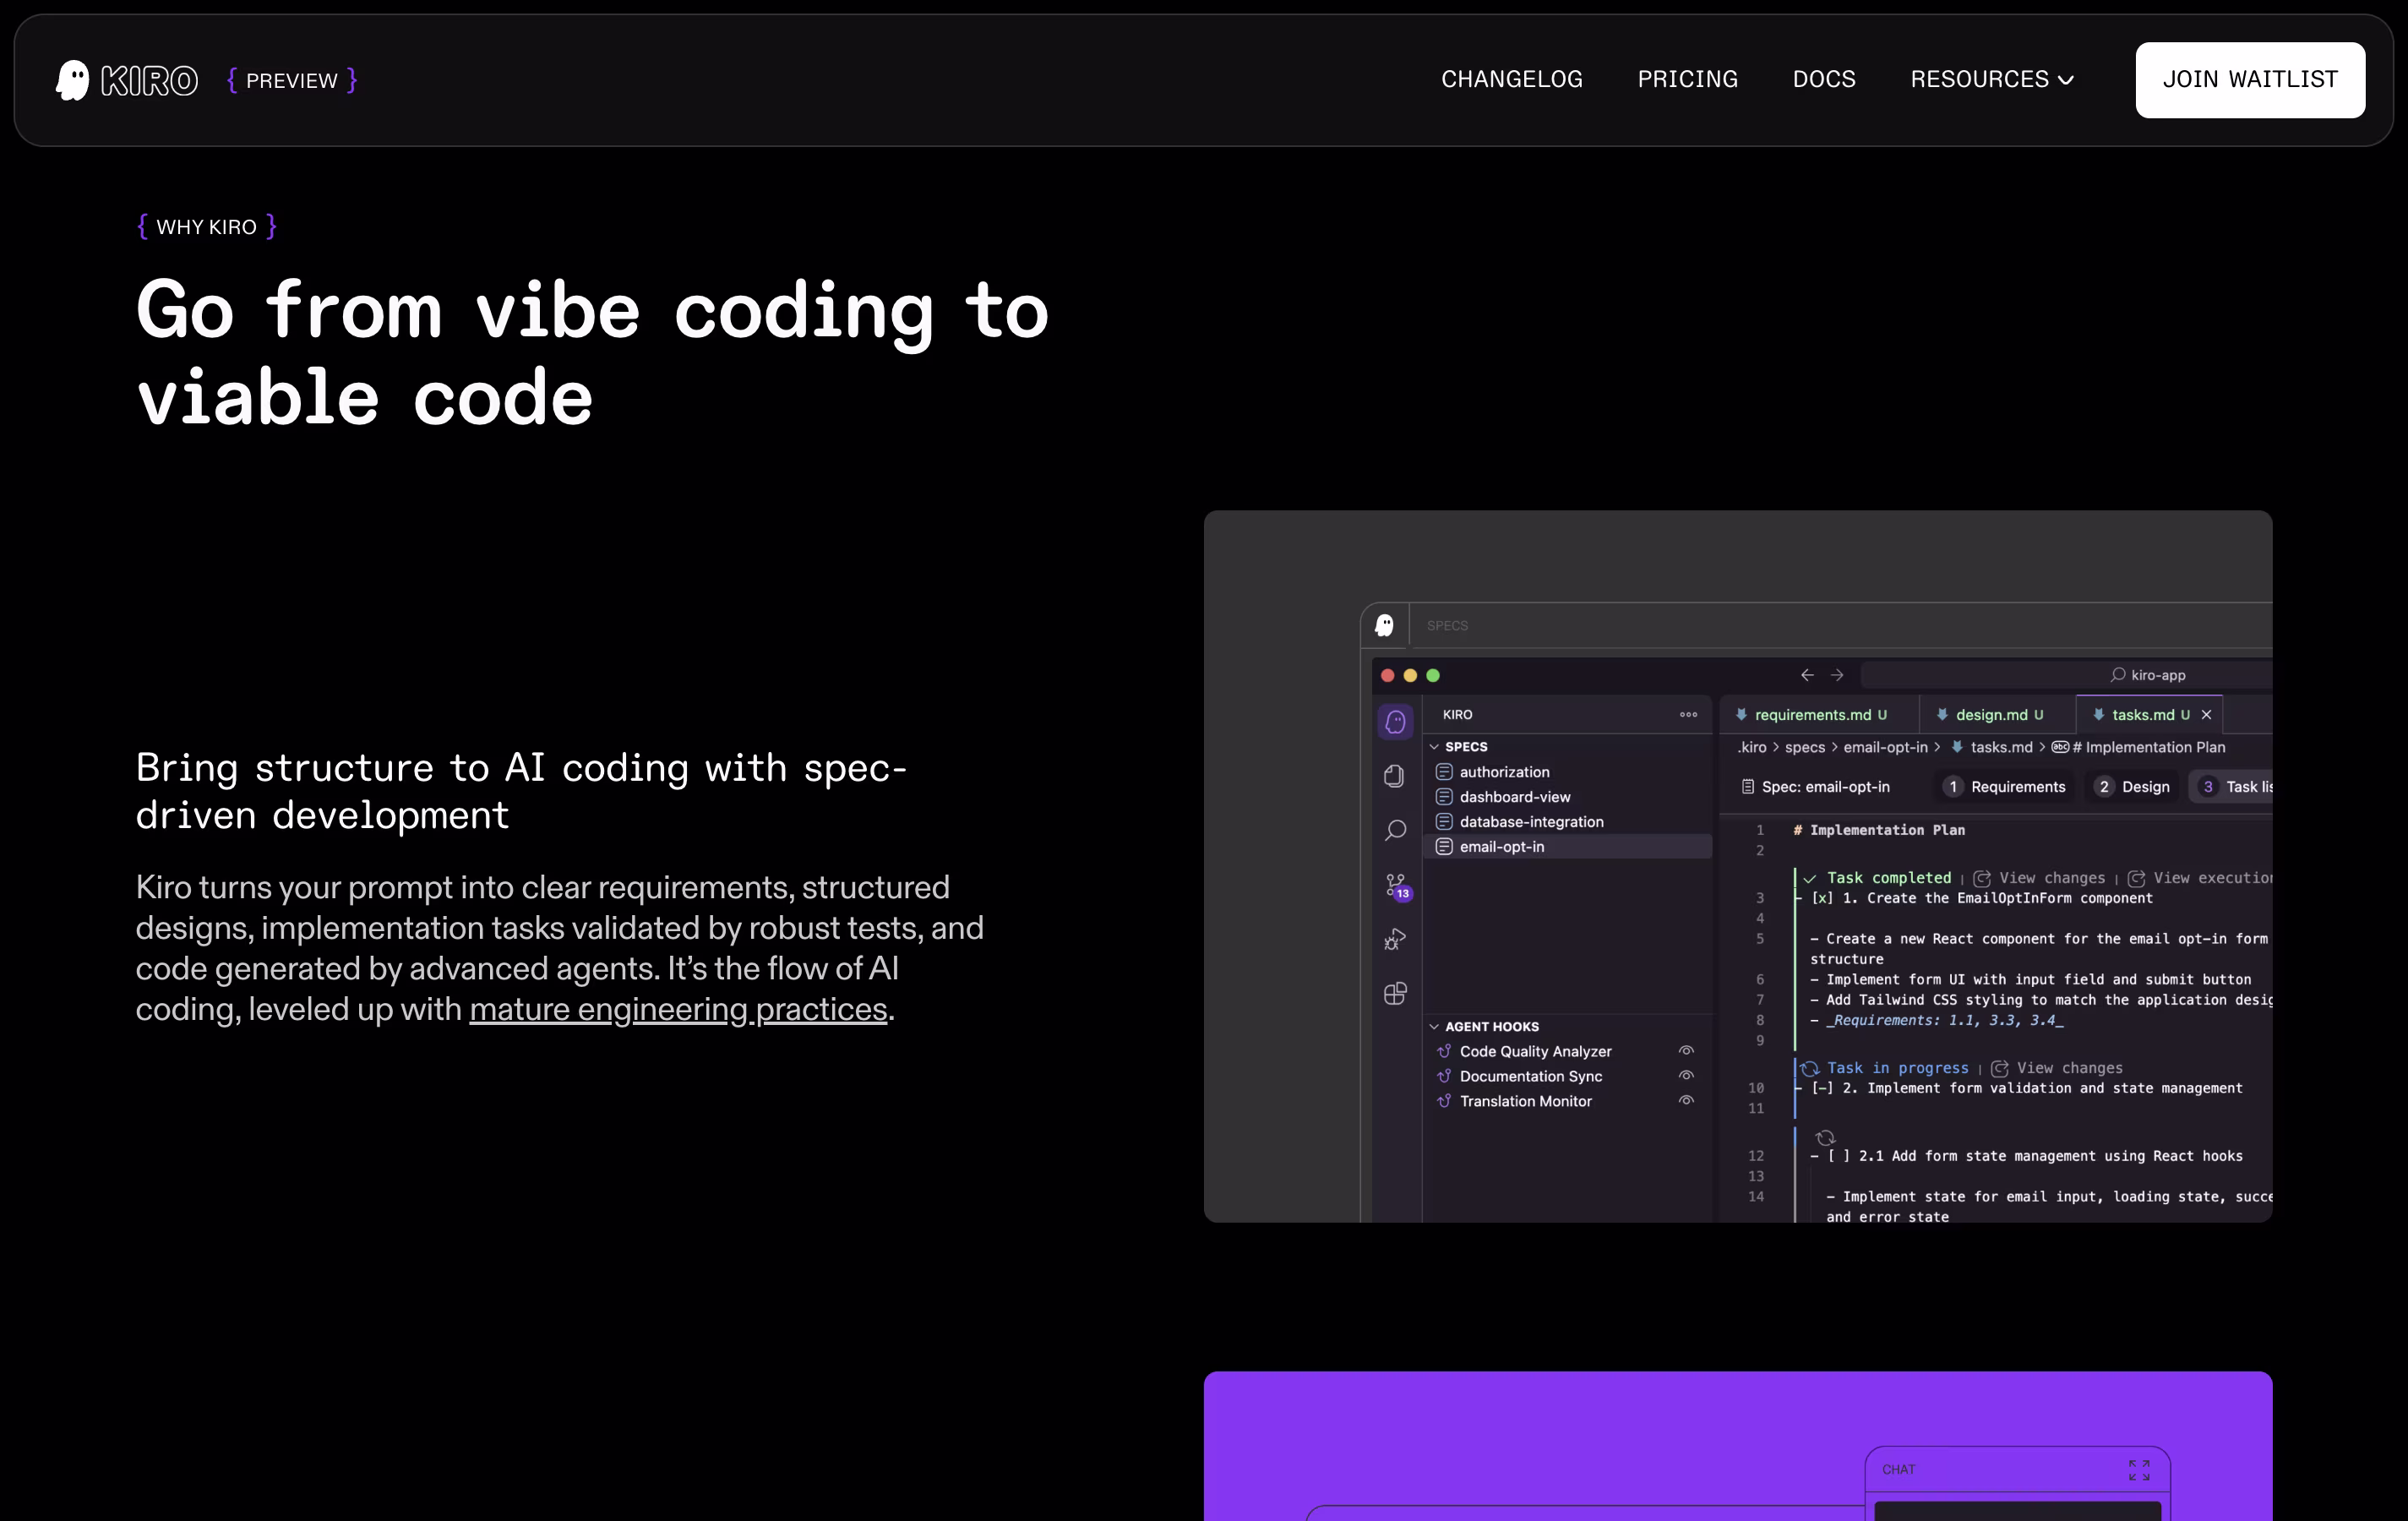Click the kiro-app search field
This screenshot has height=1521, width=2408.
tap(2066, 675)
